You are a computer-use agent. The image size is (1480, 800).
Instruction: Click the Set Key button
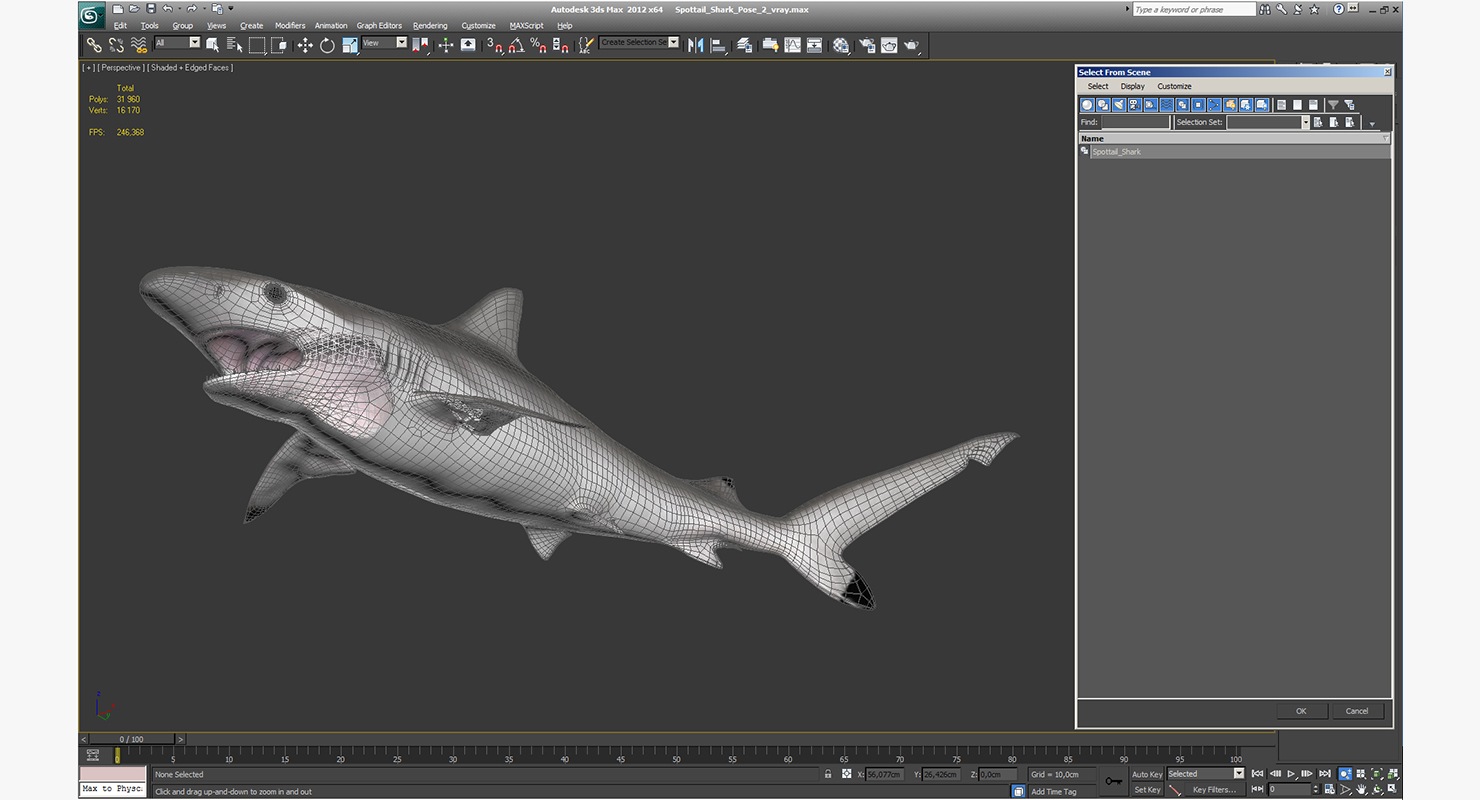tap(1147, 790)
